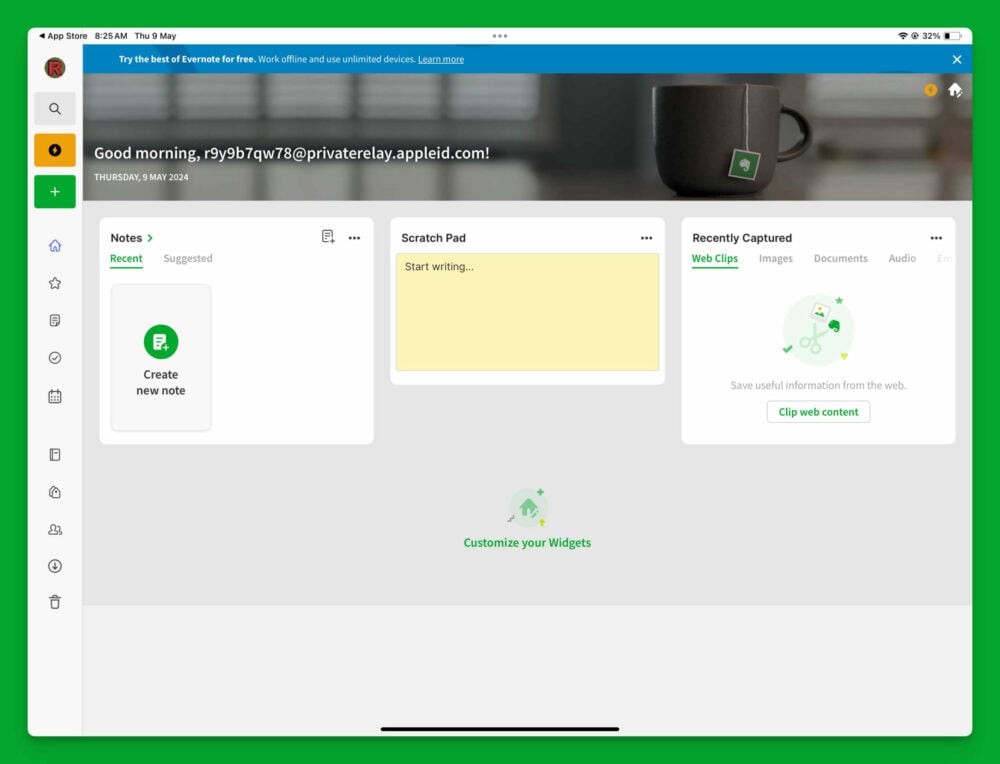The height and width of the screenshot is (764, 1000).
Task: Go to Home in the sidebar
Action: click(55, 246)
